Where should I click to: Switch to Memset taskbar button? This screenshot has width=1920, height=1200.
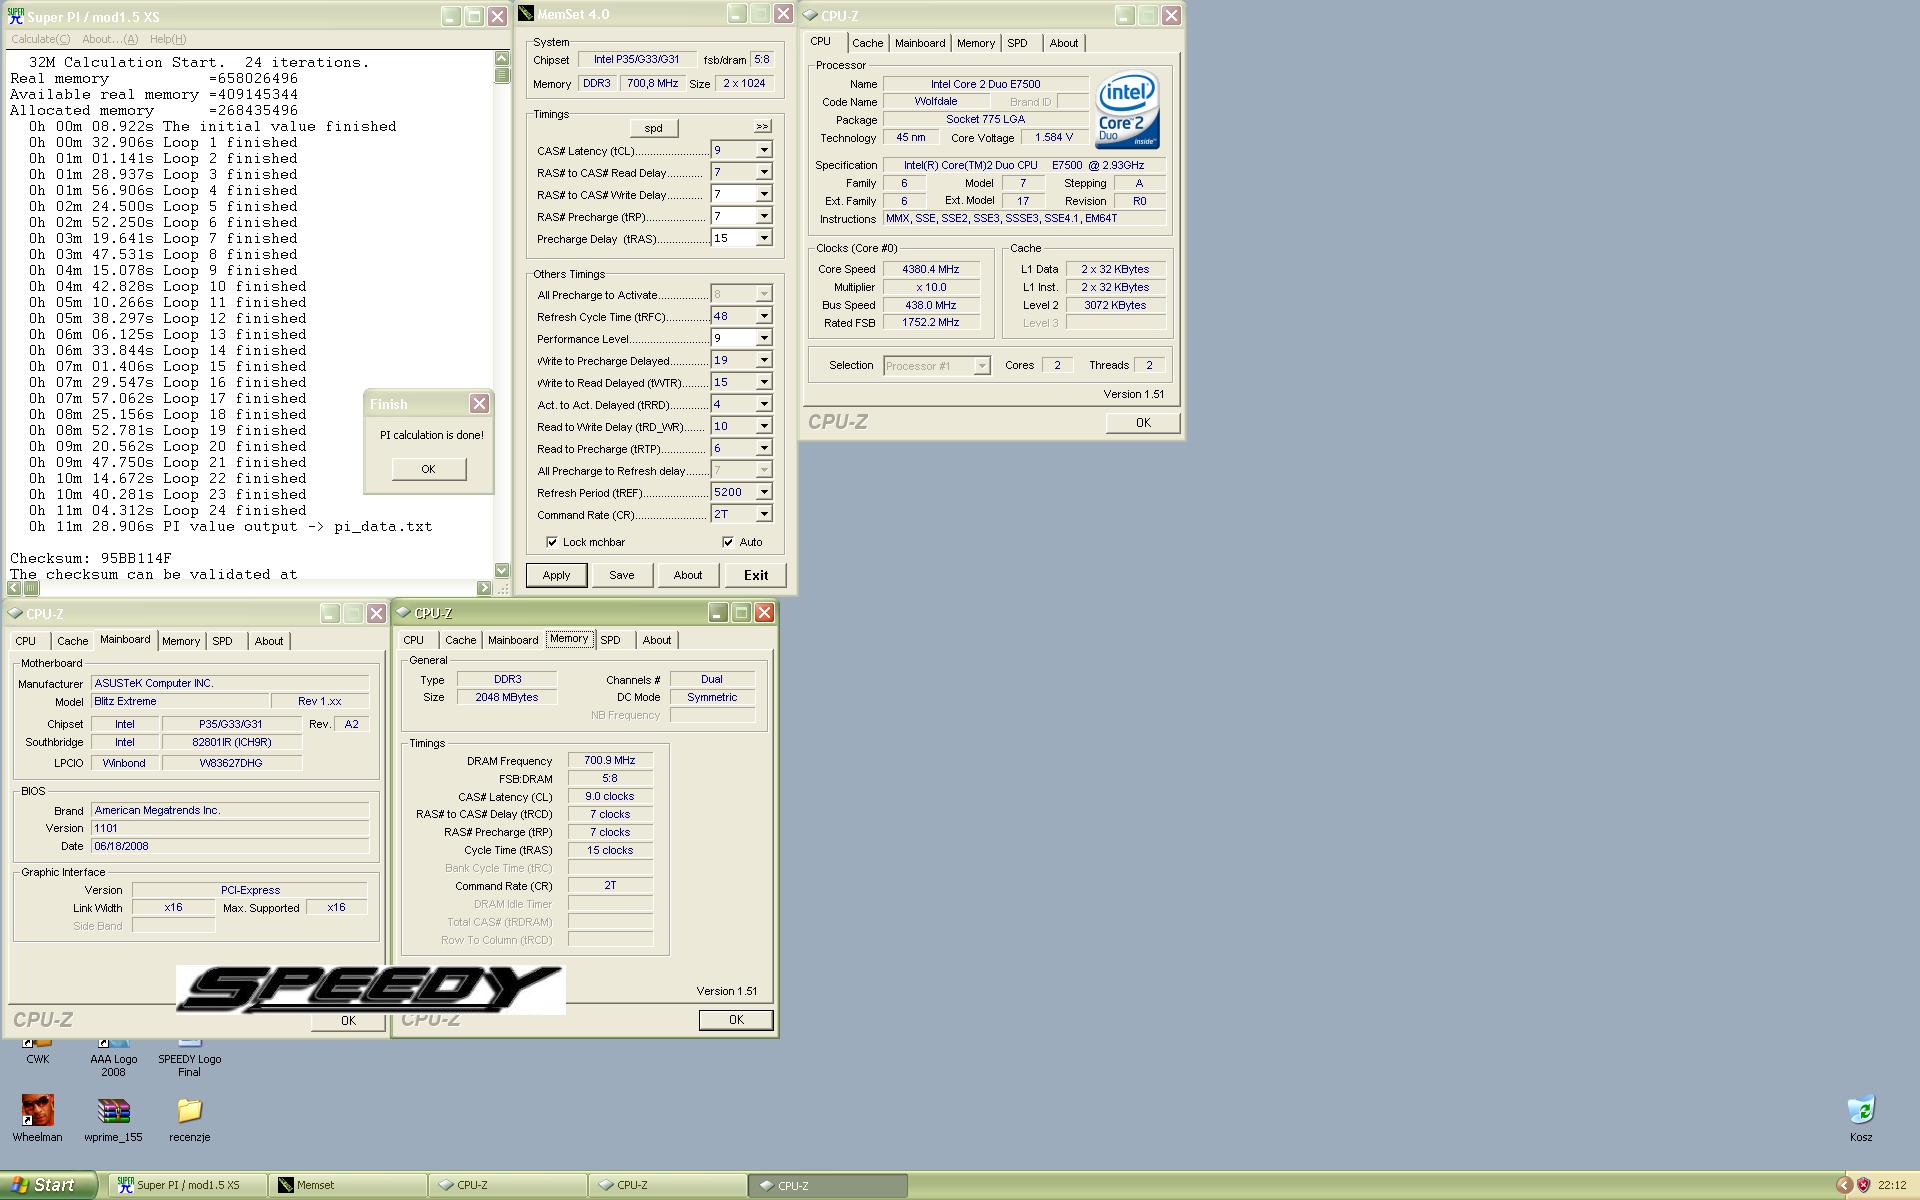point(347,1185)
